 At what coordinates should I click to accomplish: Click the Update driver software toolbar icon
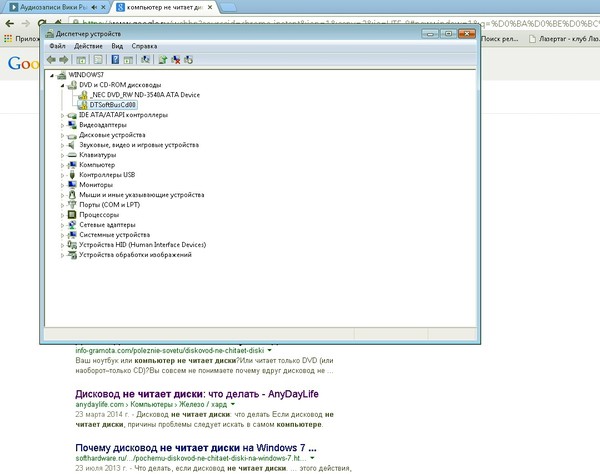coord(163,60)
